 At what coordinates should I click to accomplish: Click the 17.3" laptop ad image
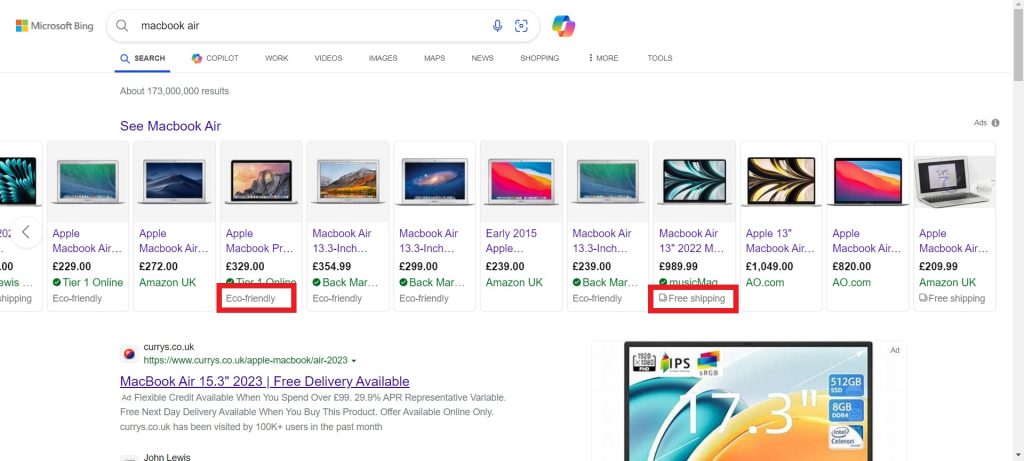(x=748, y=401)
